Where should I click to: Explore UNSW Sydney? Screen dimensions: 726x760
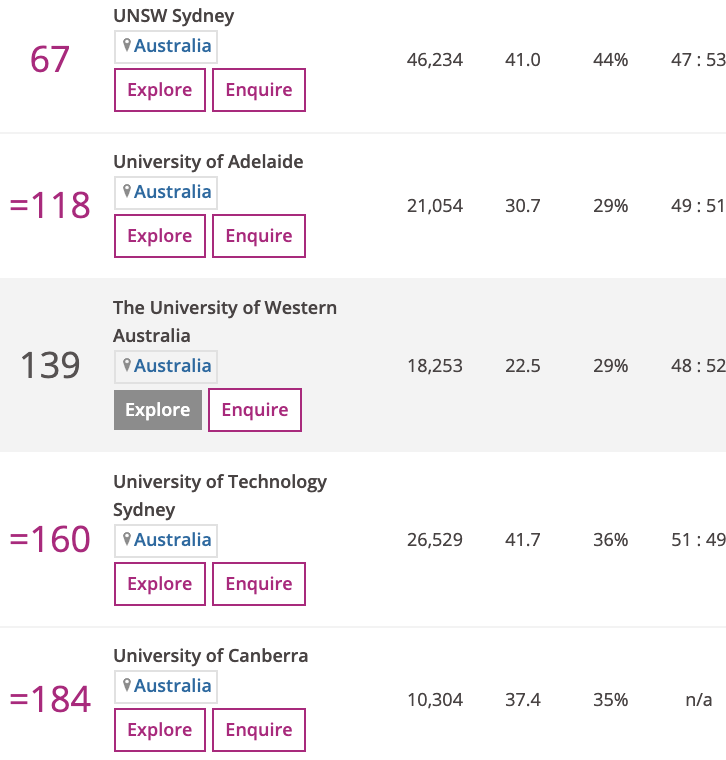[x=160, y=90]
